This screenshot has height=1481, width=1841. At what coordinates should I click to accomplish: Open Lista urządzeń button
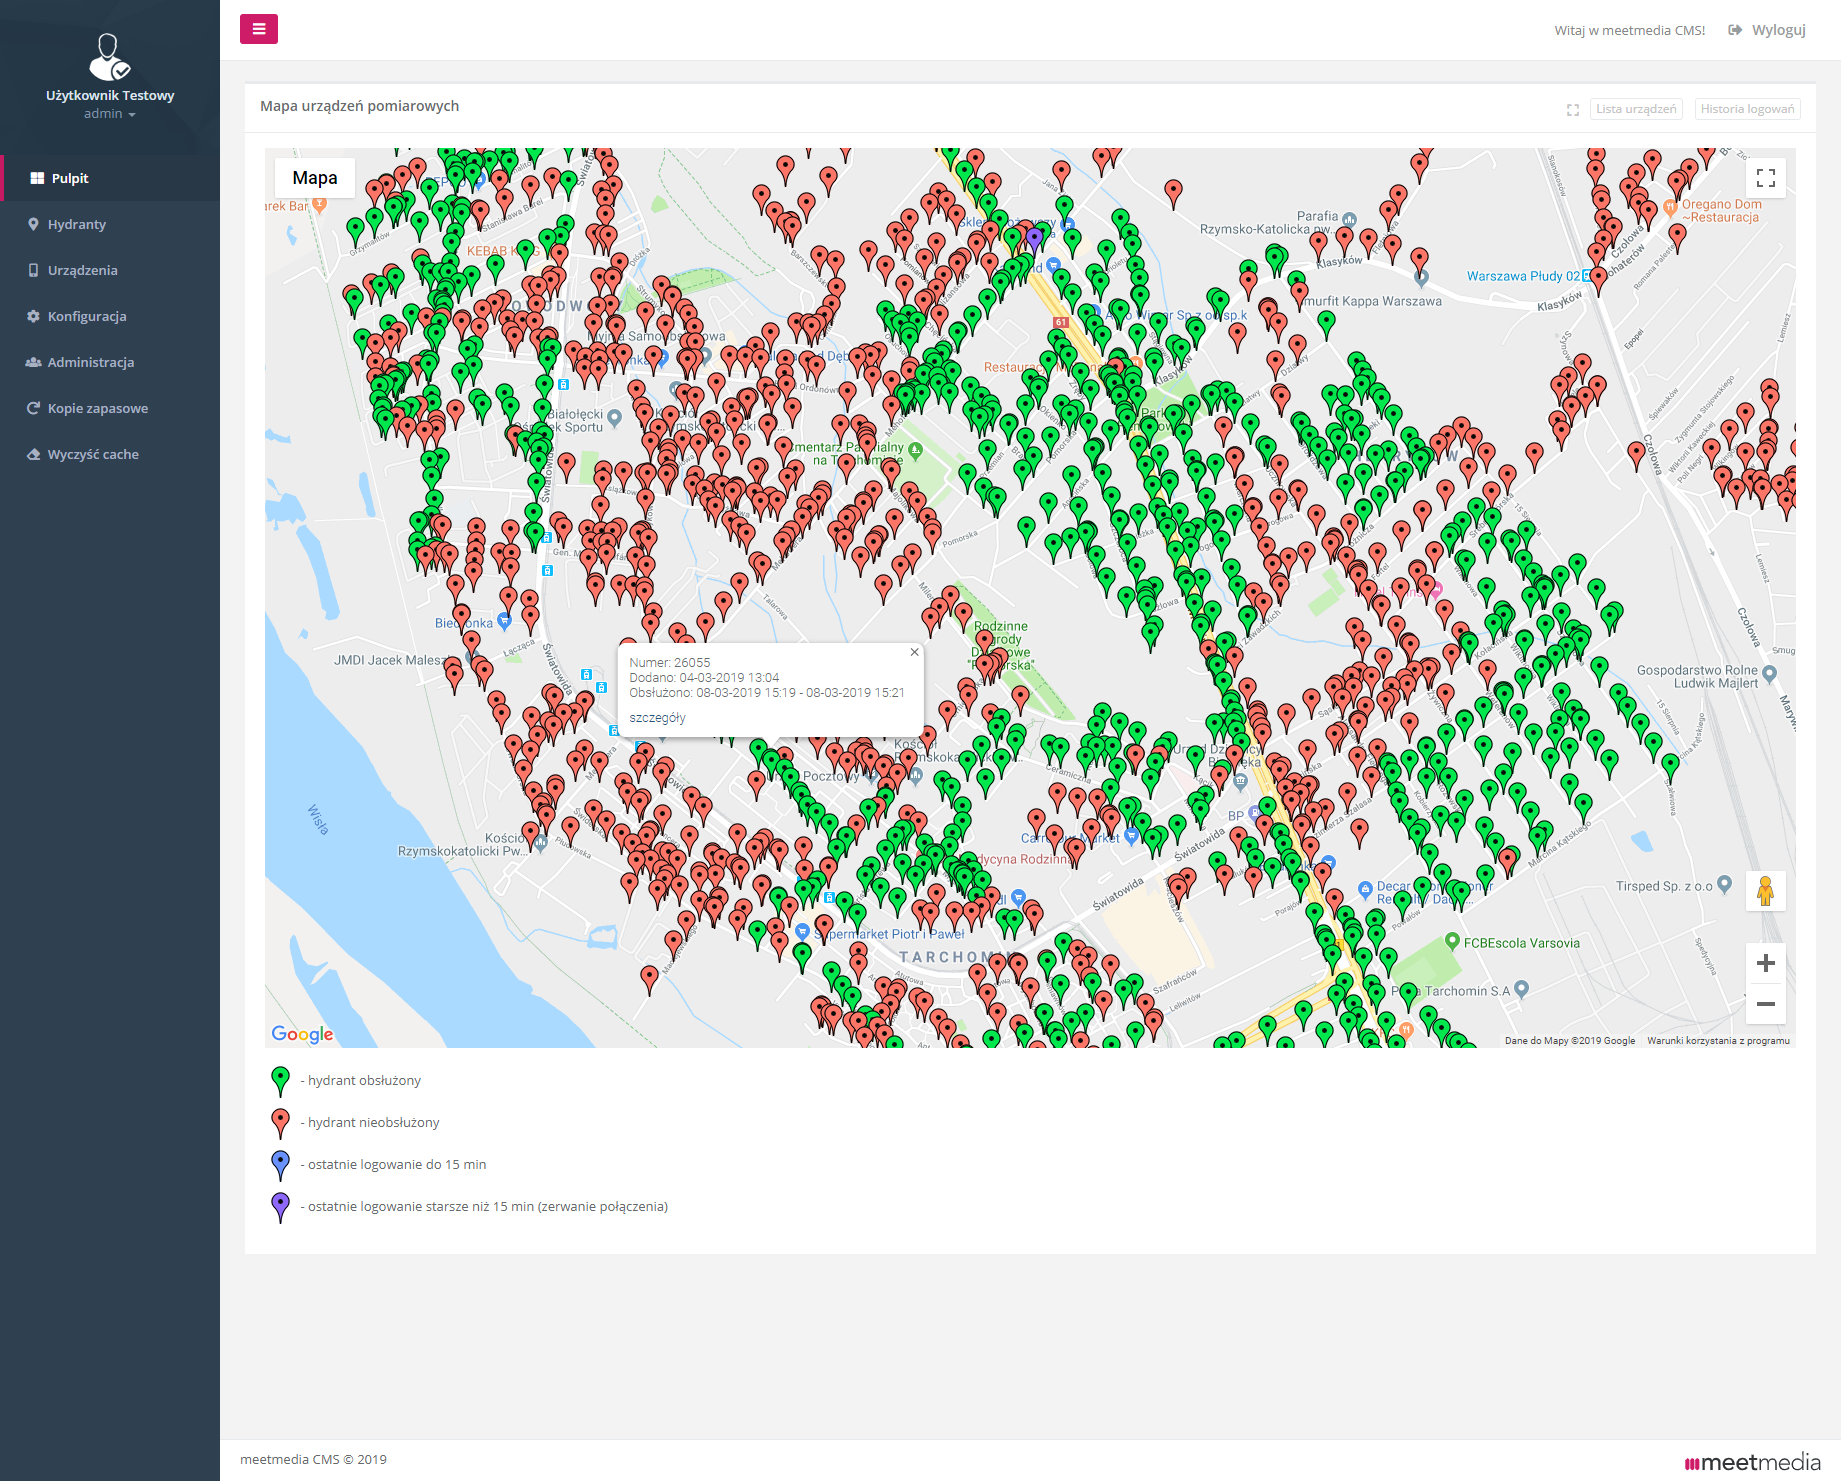tap(1635, 109)
